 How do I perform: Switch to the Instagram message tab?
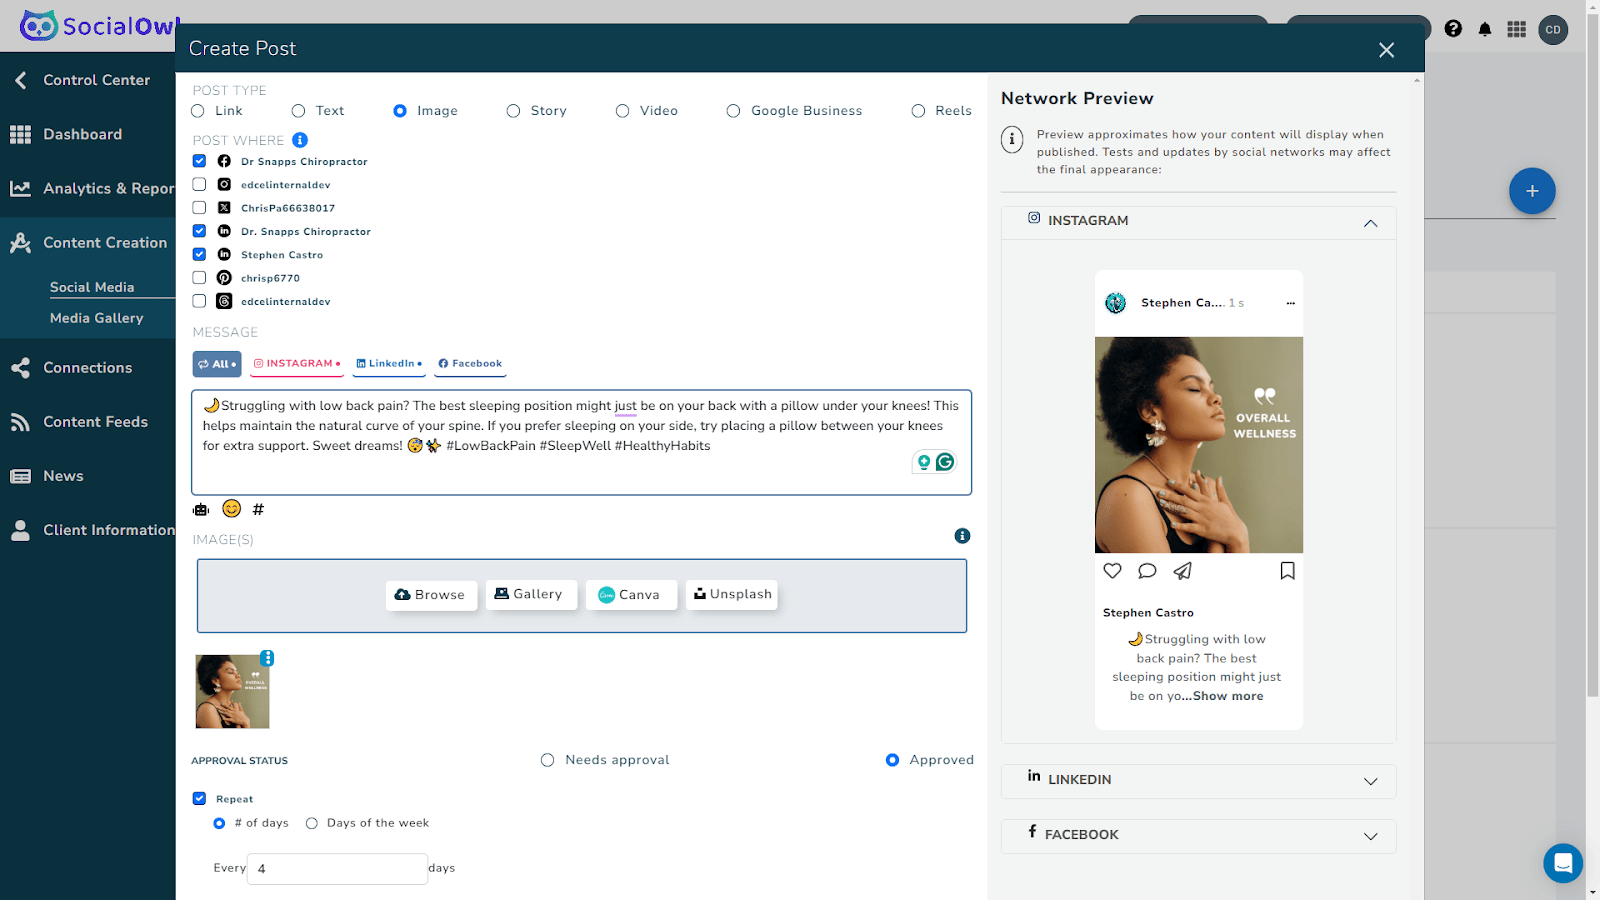pyautogui.click(x=297, y=364)
